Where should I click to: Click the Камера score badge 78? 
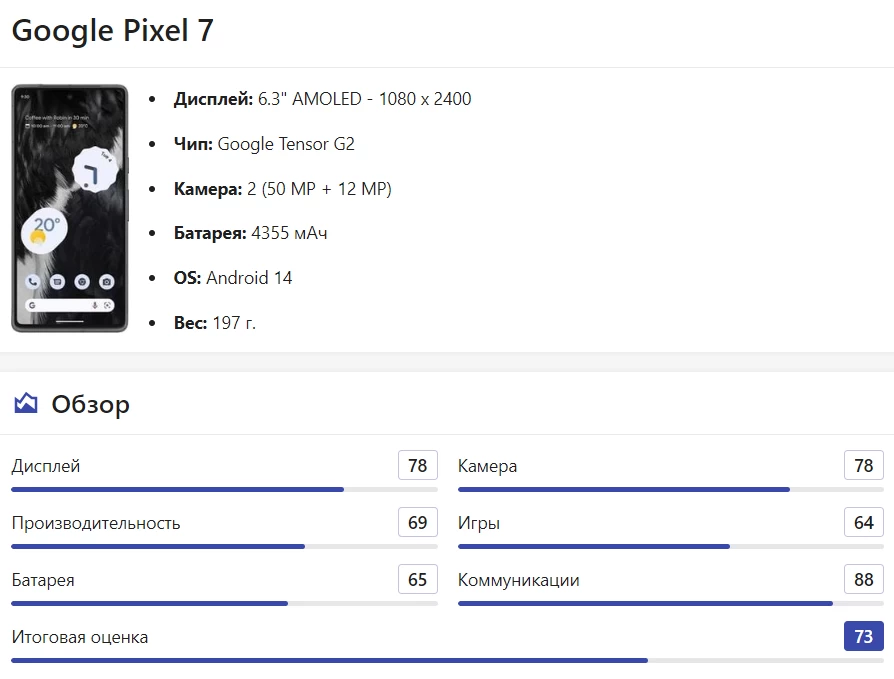(864, 466)
